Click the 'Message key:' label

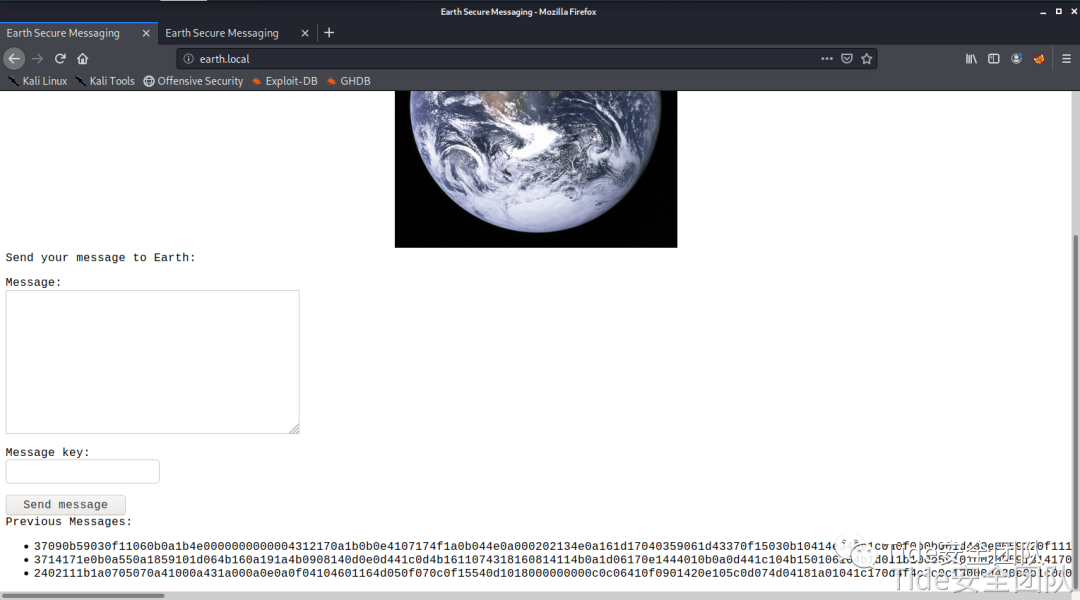point(48,452)
